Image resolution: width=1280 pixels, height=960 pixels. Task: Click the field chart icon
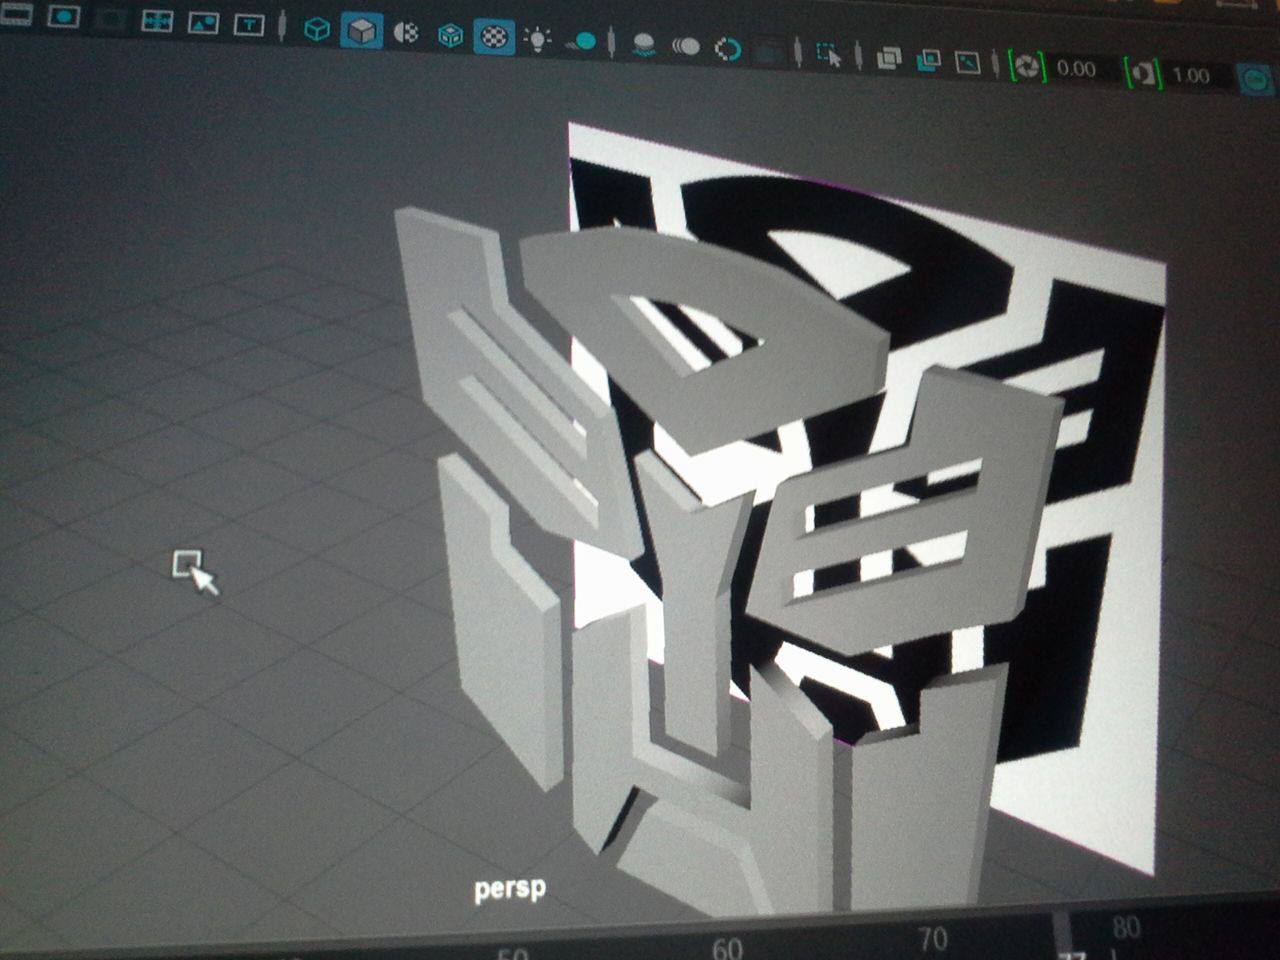[156, 21]
